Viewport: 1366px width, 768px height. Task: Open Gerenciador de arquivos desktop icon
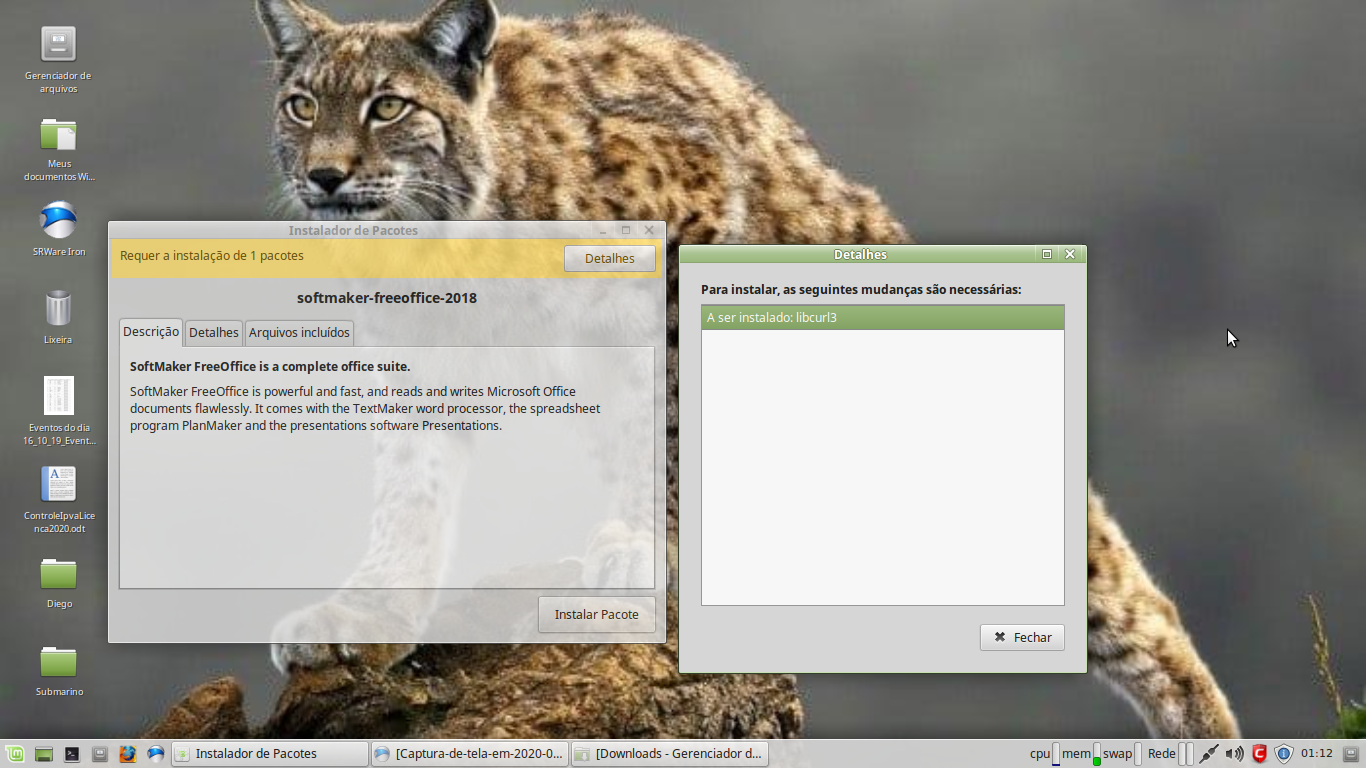58,45
